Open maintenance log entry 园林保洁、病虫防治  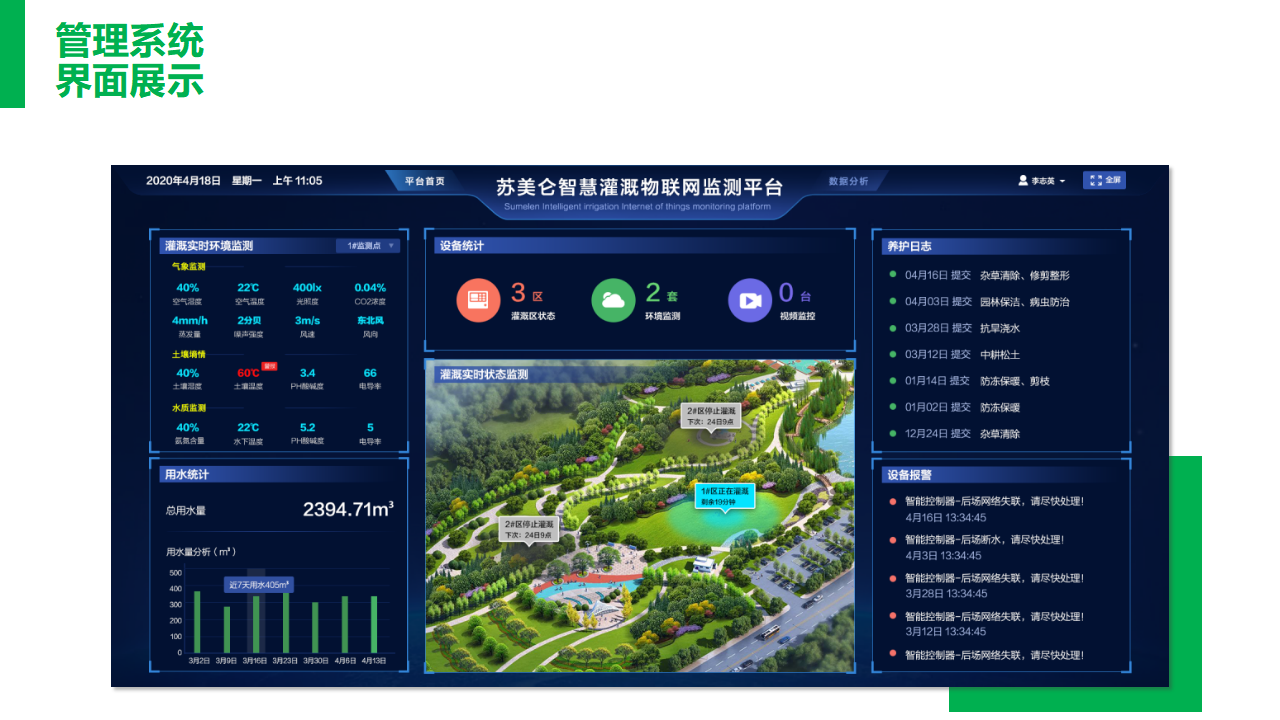pyautogui.click(x=1025, y=301)
